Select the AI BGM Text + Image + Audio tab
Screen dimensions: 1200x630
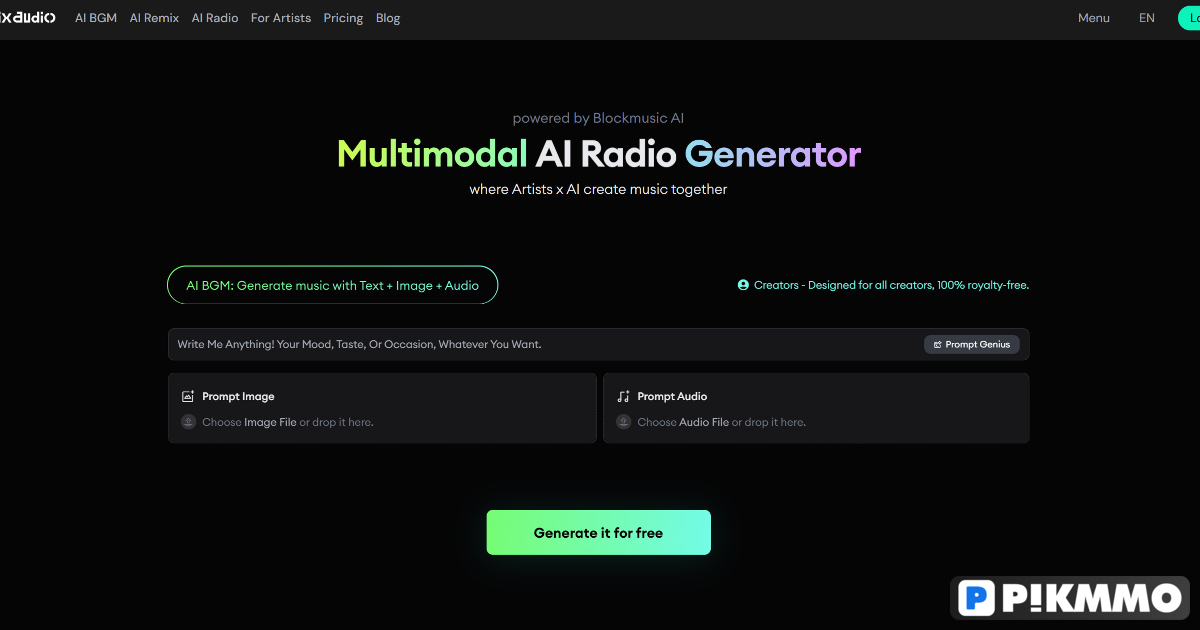(332, 285)
